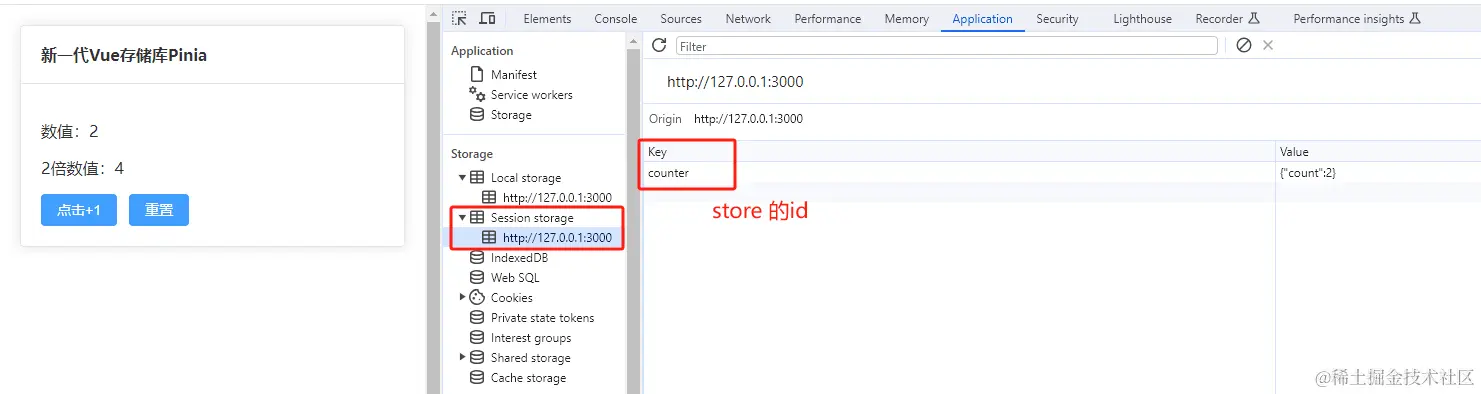Collapse the Session storage tree node
Viewport: 1481px width, 394px height.
pos(463,218)
